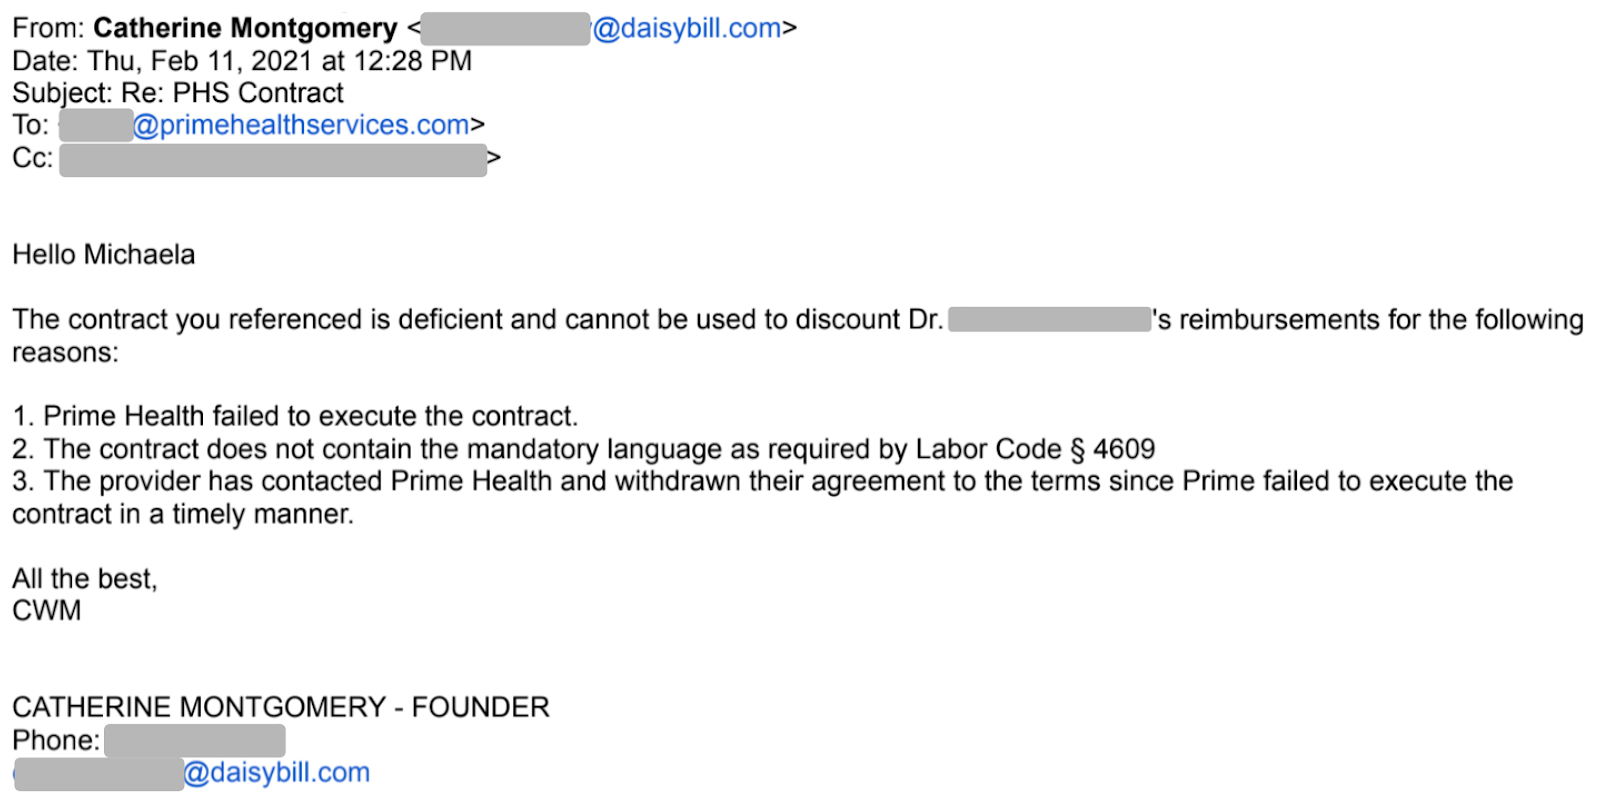Screen dimensions: 1600x806
Task: Select the CWM initials sign-off
Action: (47, 611)
